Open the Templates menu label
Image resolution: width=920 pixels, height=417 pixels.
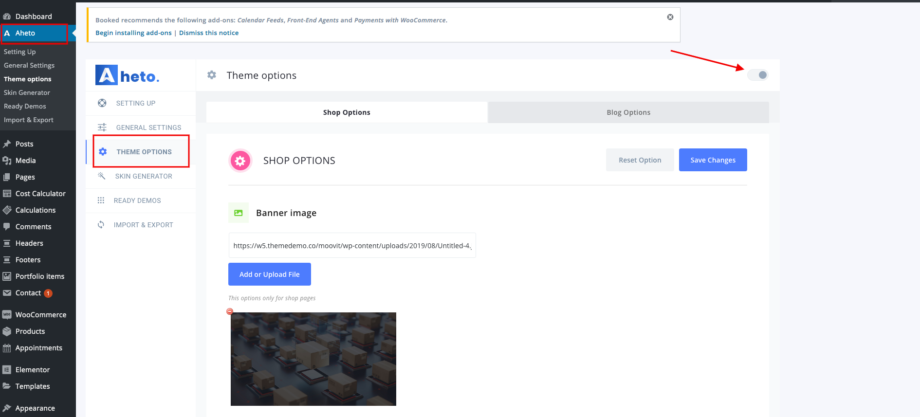[x=32, y=387]
